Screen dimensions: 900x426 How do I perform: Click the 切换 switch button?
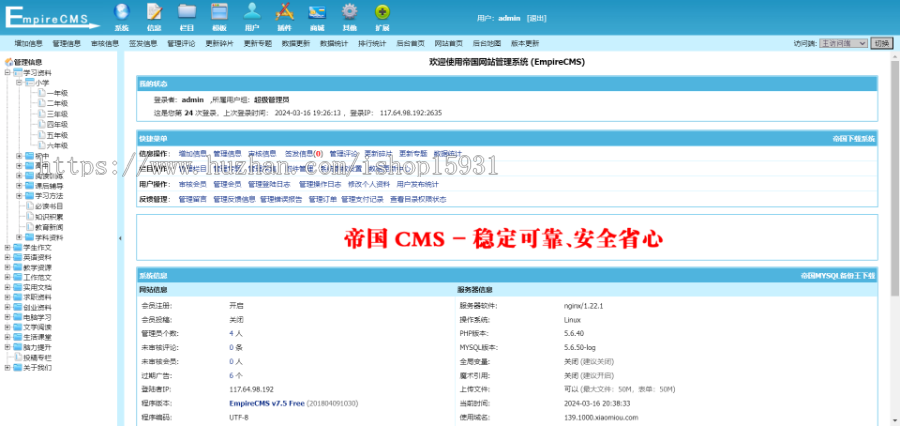coord(882,43)
